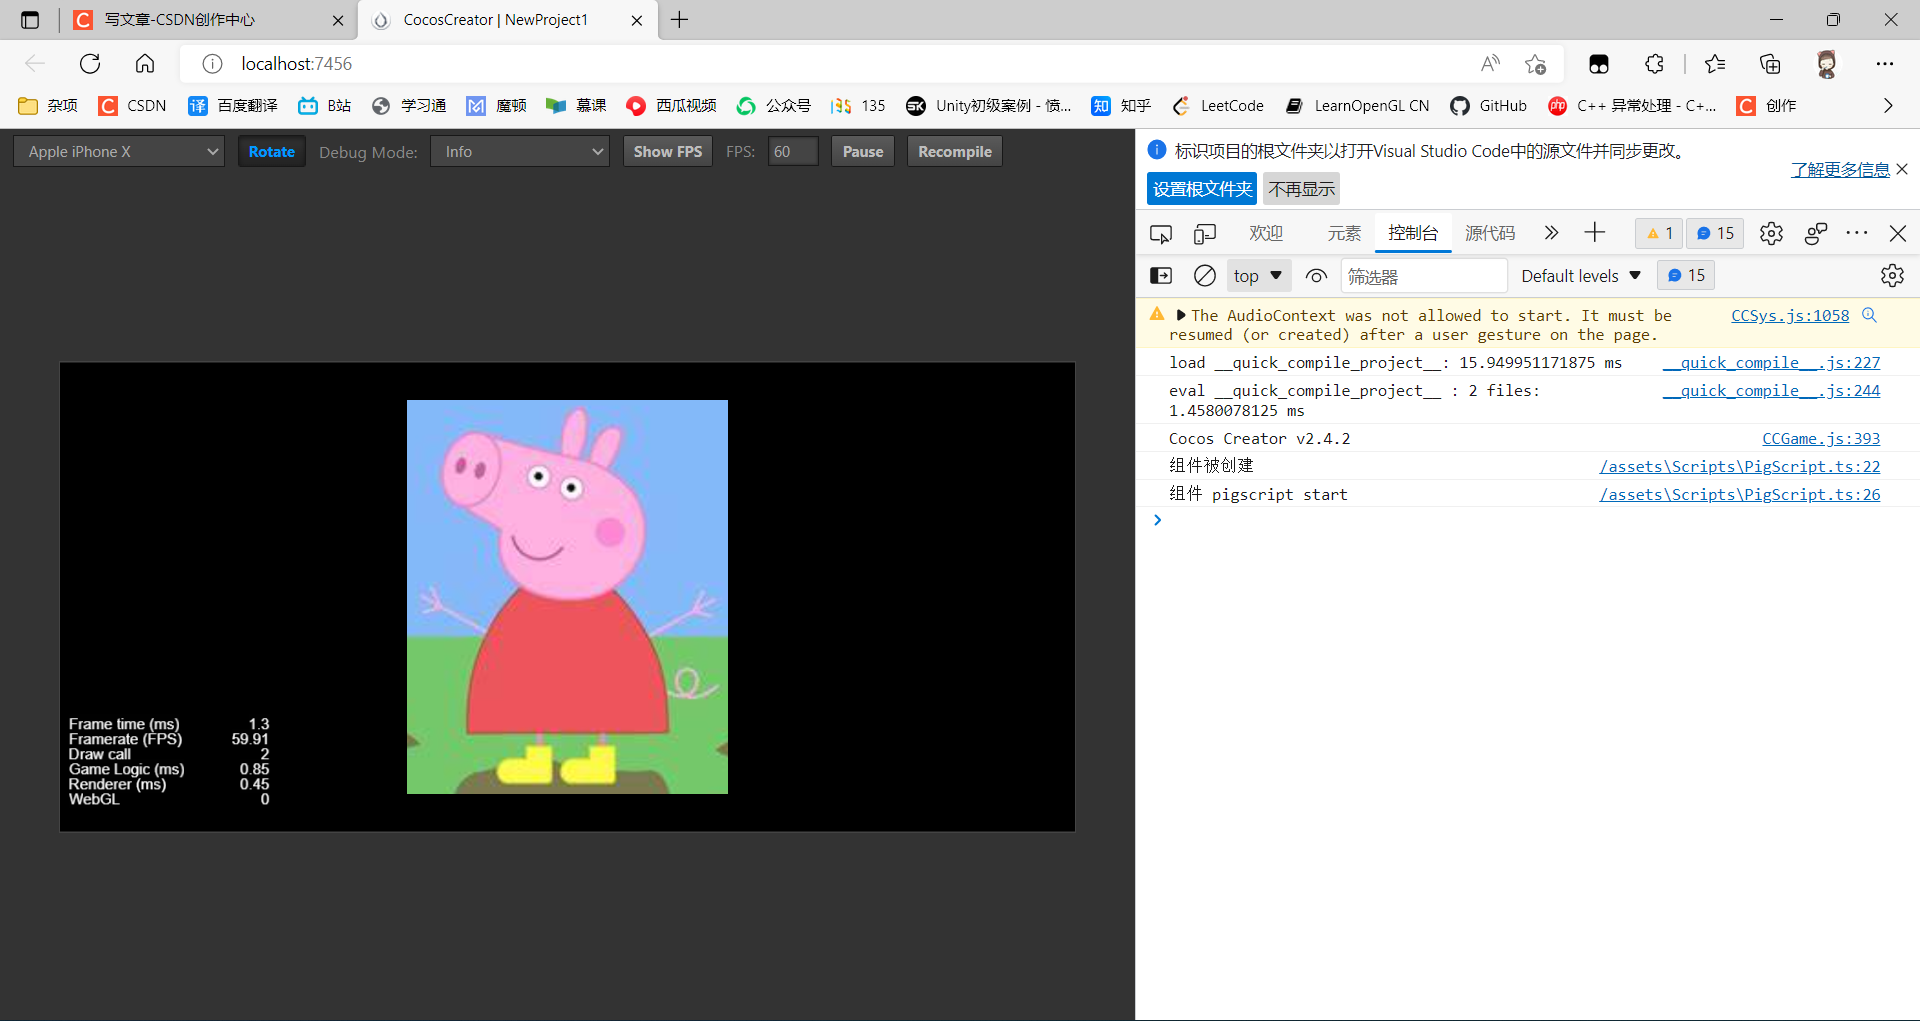The image size is (1920, 1021).
Task: Toggle device emulation icon in DevTools
Action: point(1204,234)
